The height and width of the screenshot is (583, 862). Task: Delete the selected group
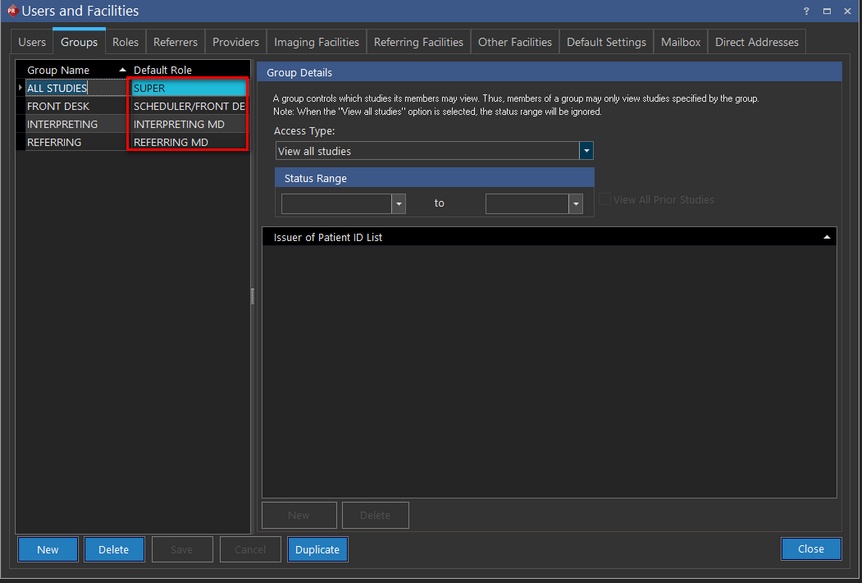click(x=113, y=549)
